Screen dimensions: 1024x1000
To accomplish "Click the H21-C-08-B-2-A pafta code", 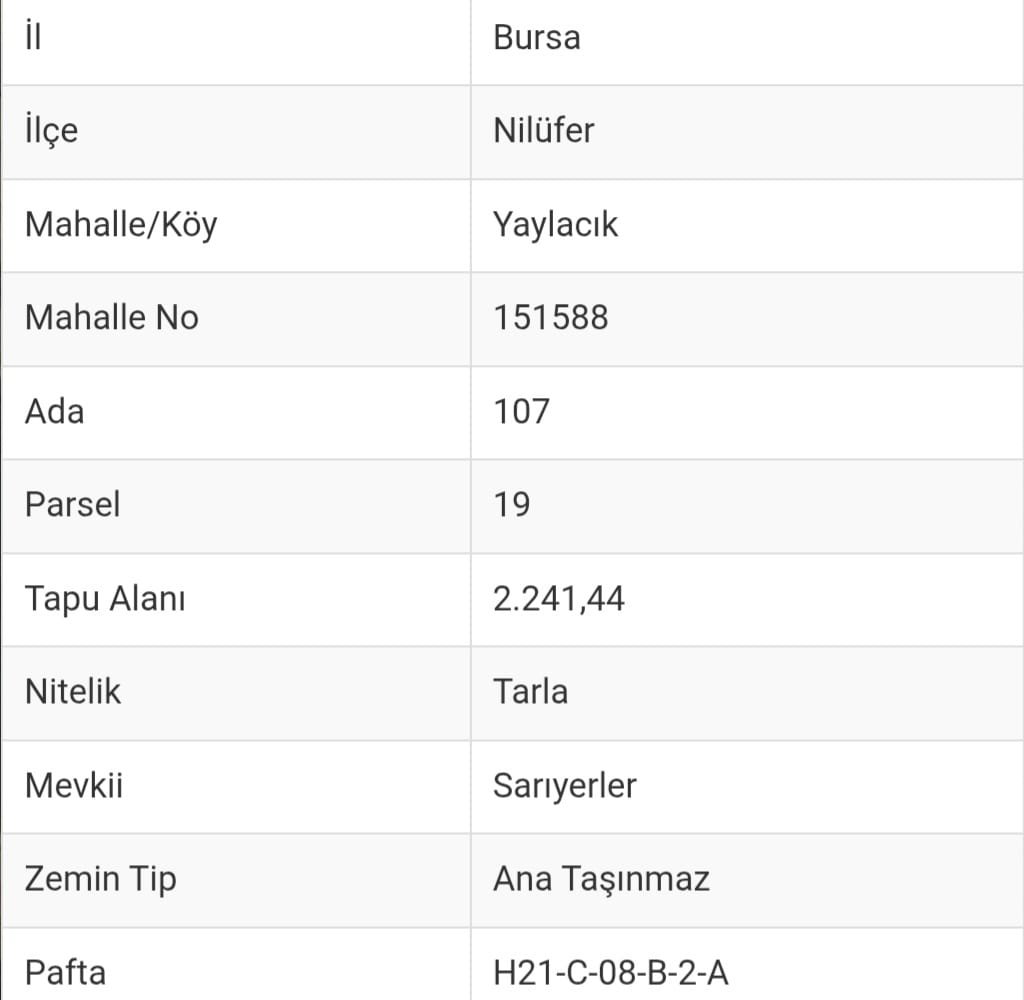I will [x=610, y=972].
